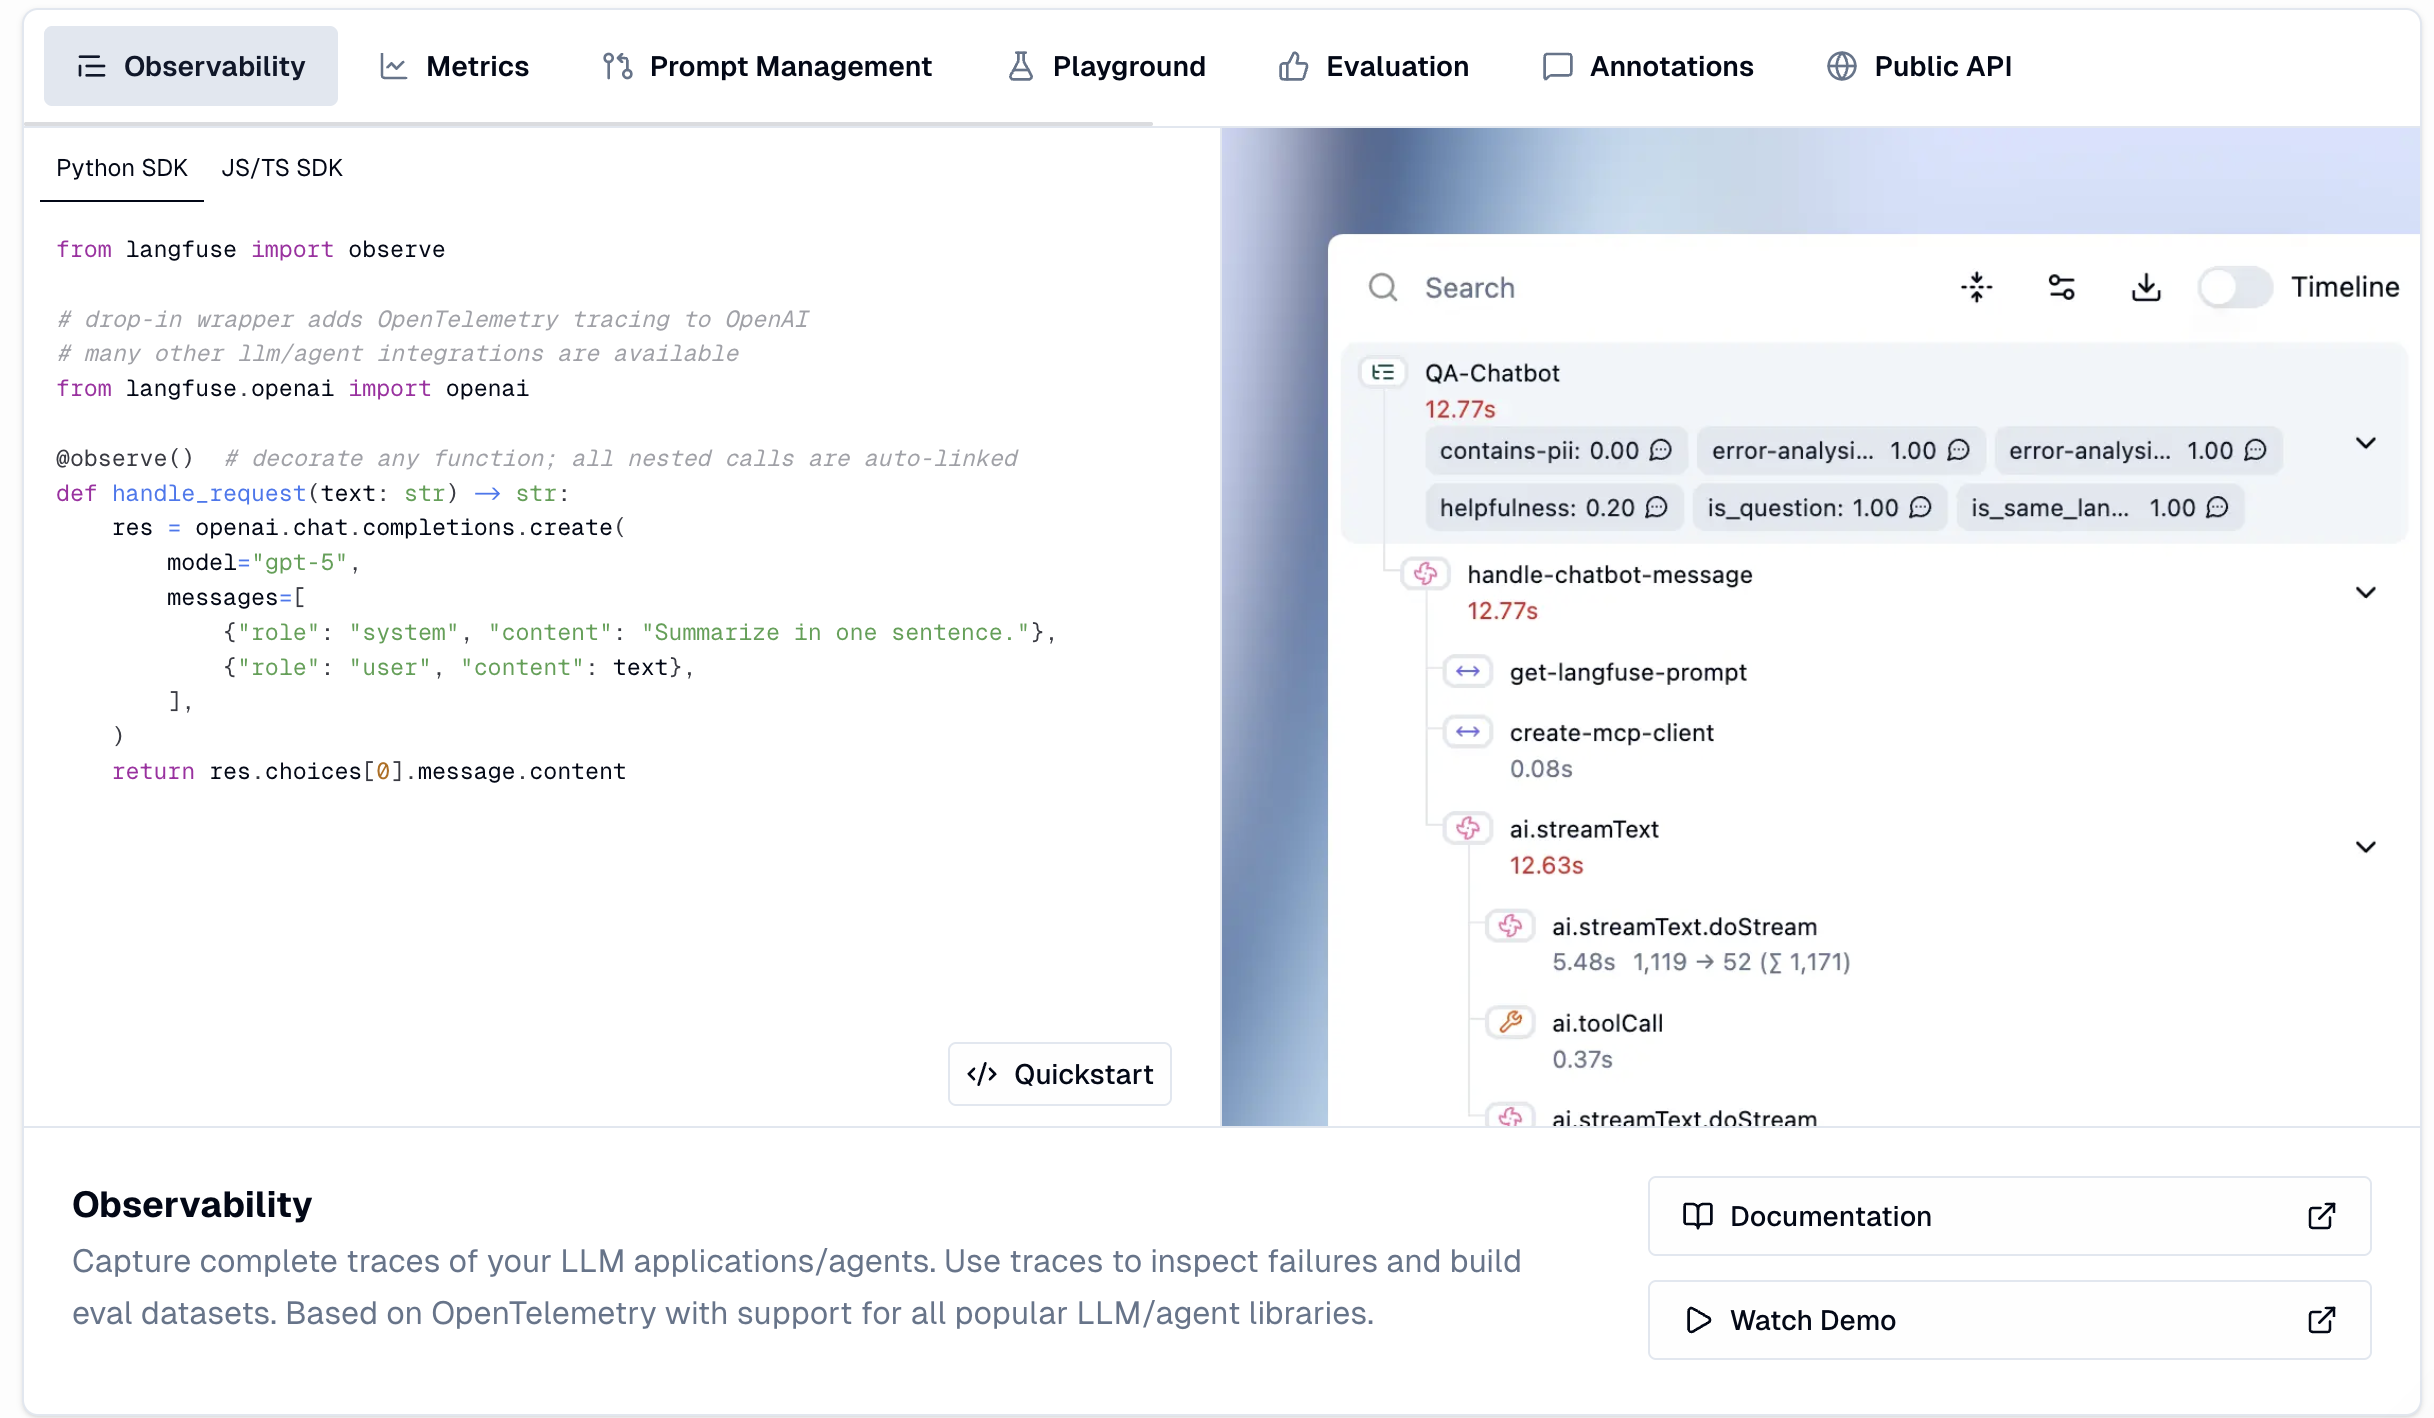
Task: Collapse the handle-chatbot-message chevron
Action: pos(2365,592)
